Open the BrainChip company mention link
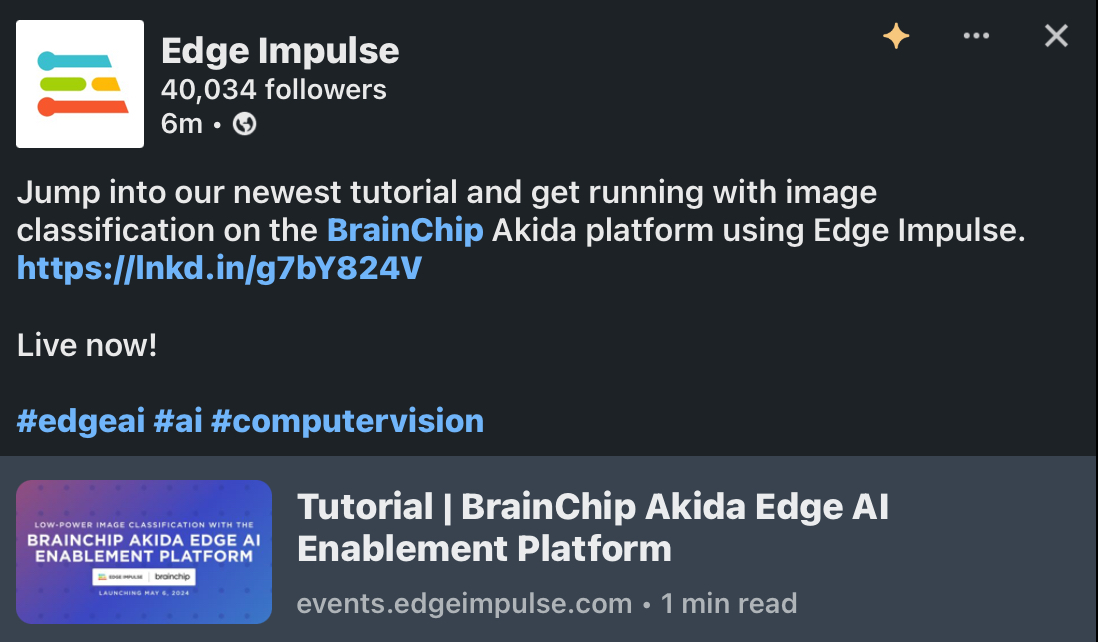Viewport: 1098px width, 642px height. click(x=405, y=230)
